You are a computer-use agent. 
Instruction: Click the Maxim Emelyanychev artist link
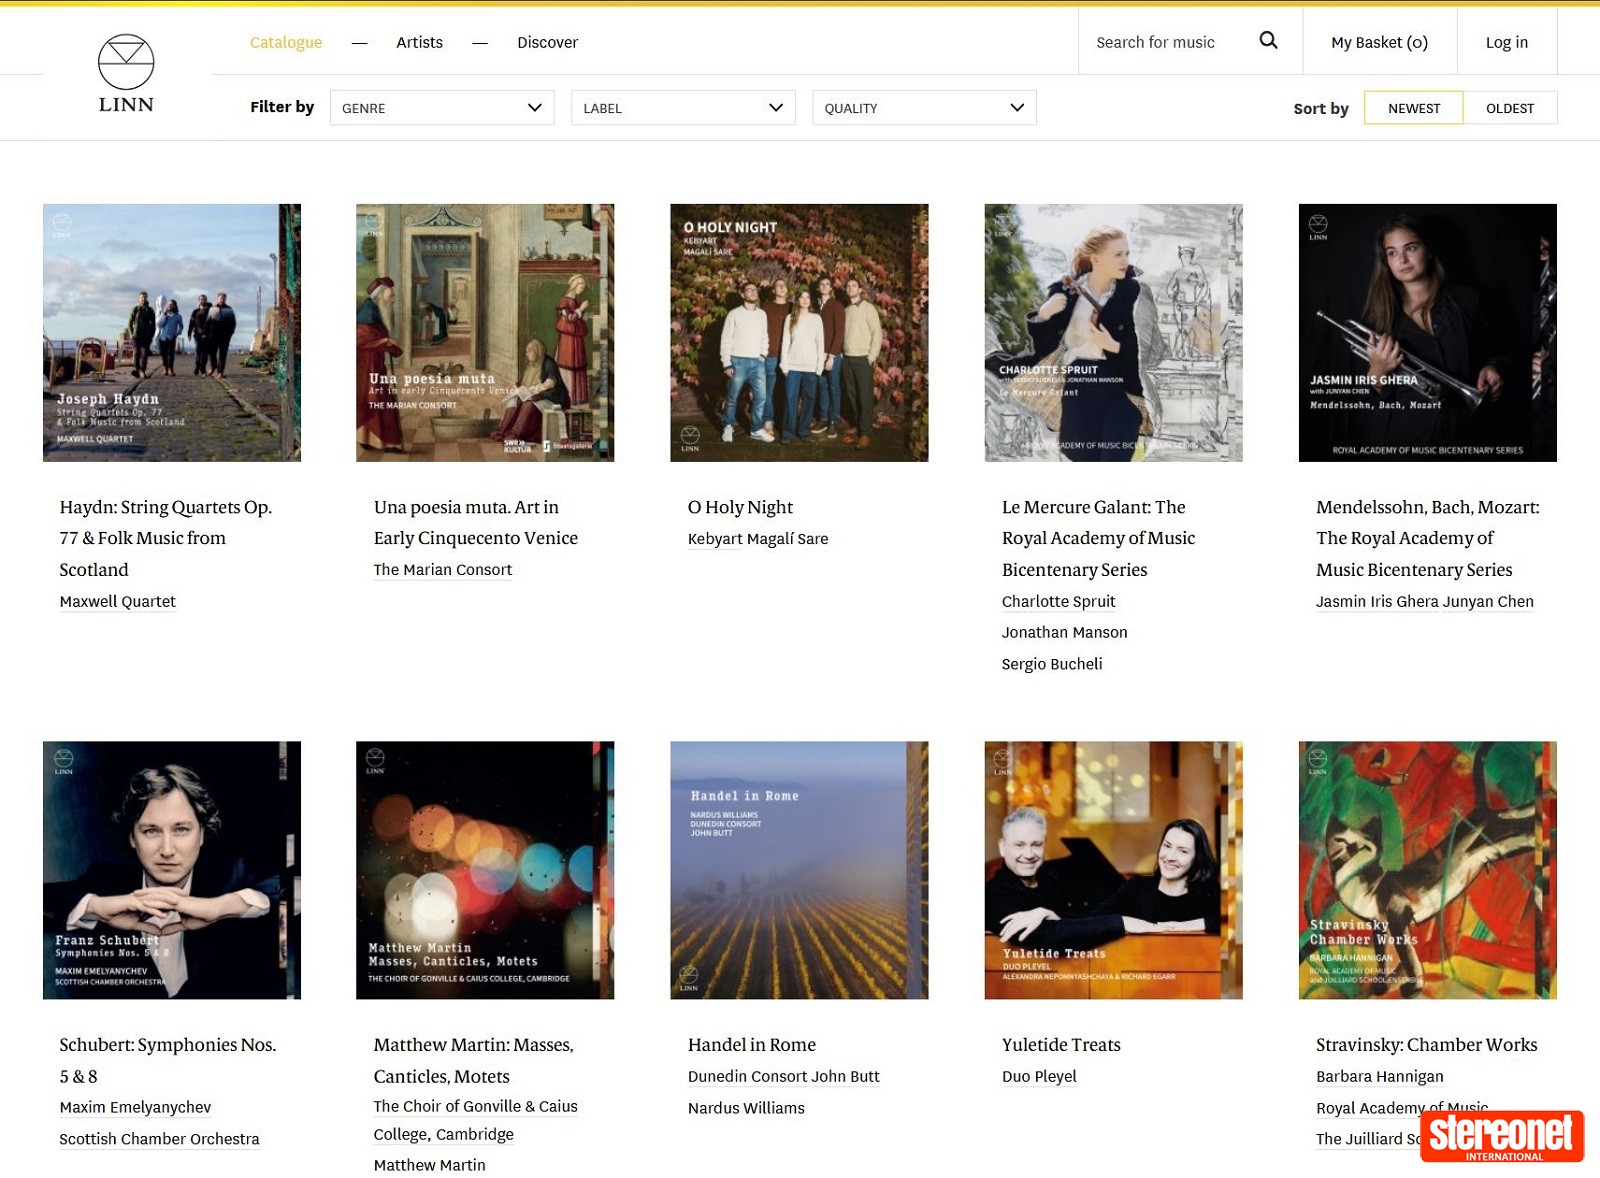pyautogui.click(x=135, y=1107)
